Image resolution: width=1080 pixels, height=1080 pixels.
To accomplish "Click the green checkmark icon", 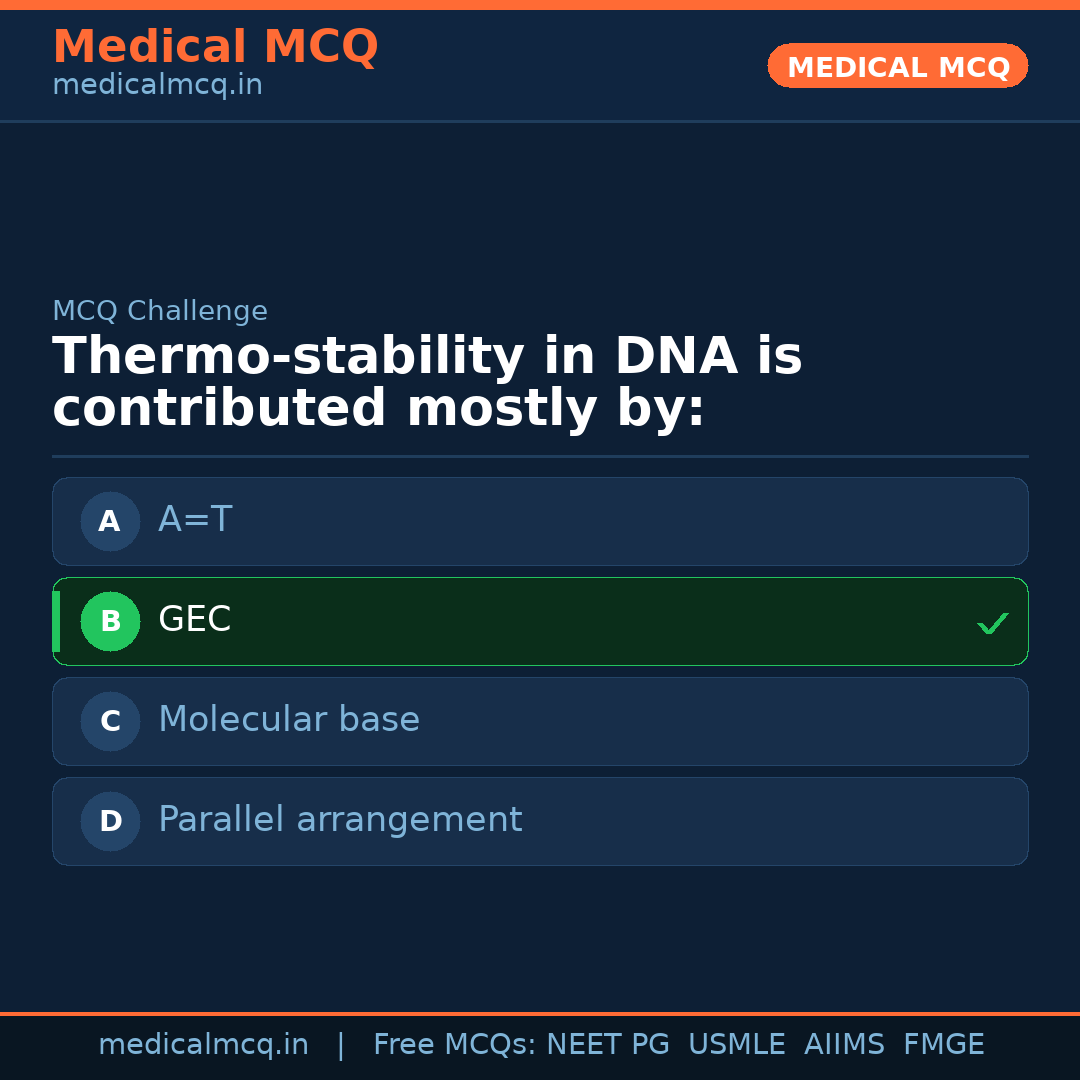I will click(x=992, y=623).
